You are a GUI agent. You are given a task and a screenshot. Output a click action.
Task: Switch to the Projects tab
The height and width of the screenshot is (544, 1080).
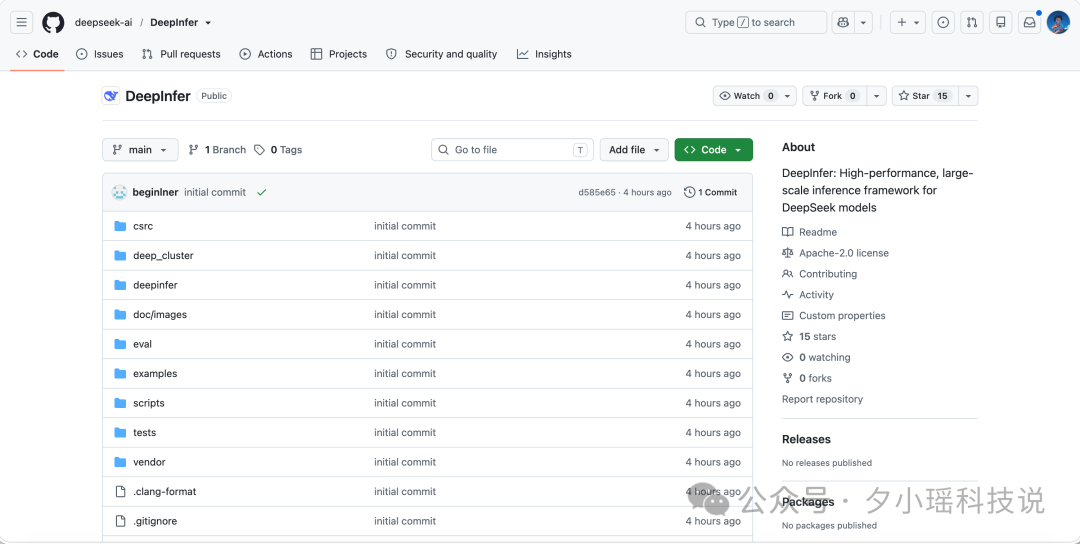[339, 54]
